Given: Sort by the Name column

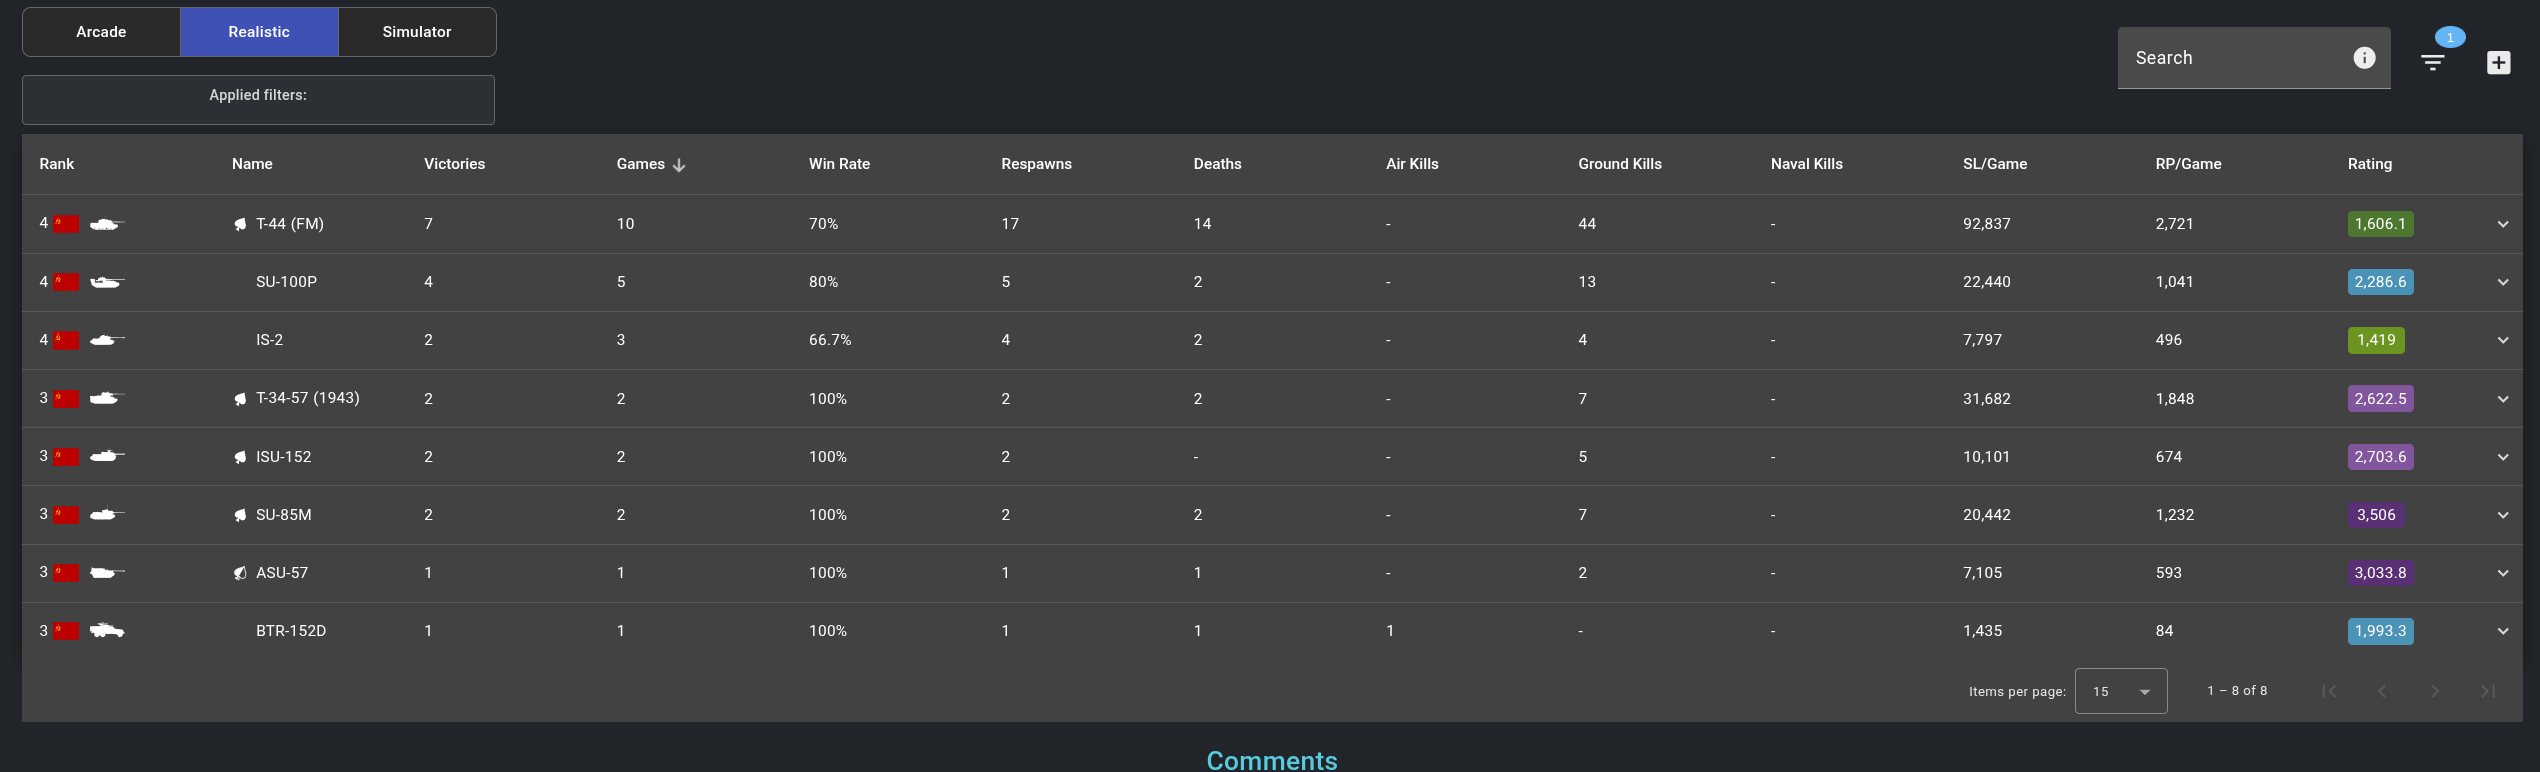Looking at the screenshot, I should click(x=252, y=164).
